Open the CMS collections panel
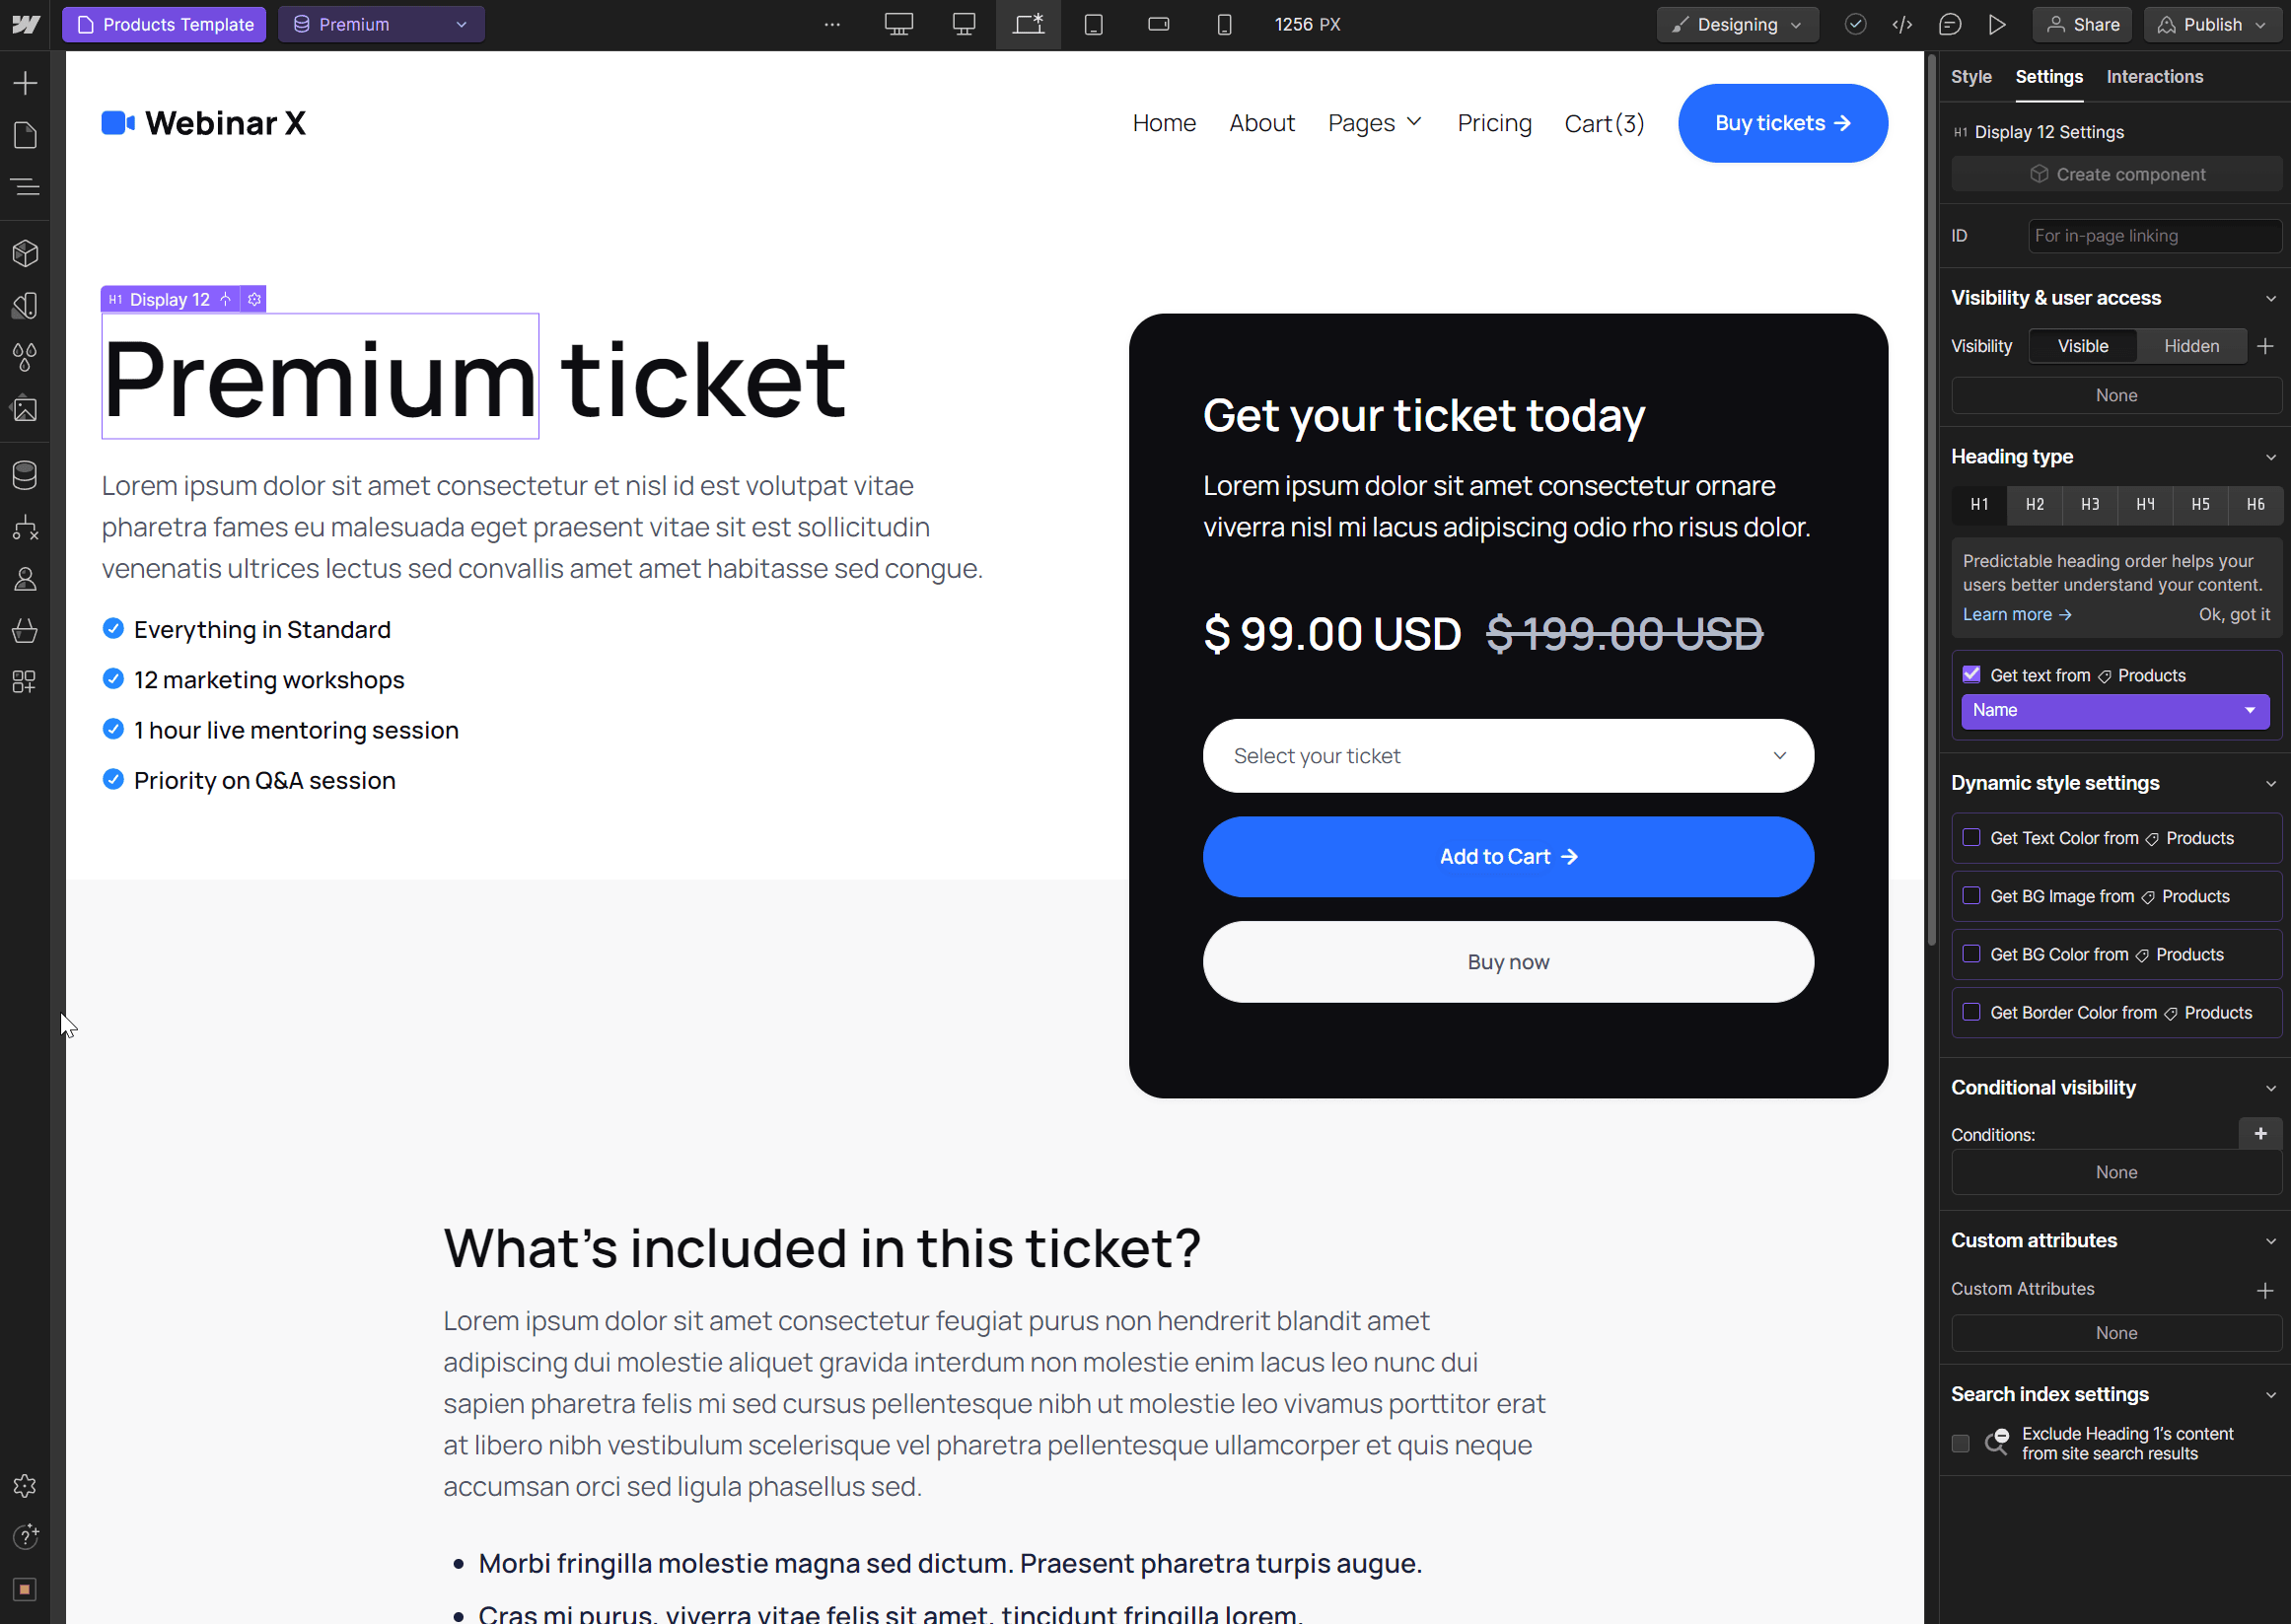The image size is (2291, 1624). (24, 475)
